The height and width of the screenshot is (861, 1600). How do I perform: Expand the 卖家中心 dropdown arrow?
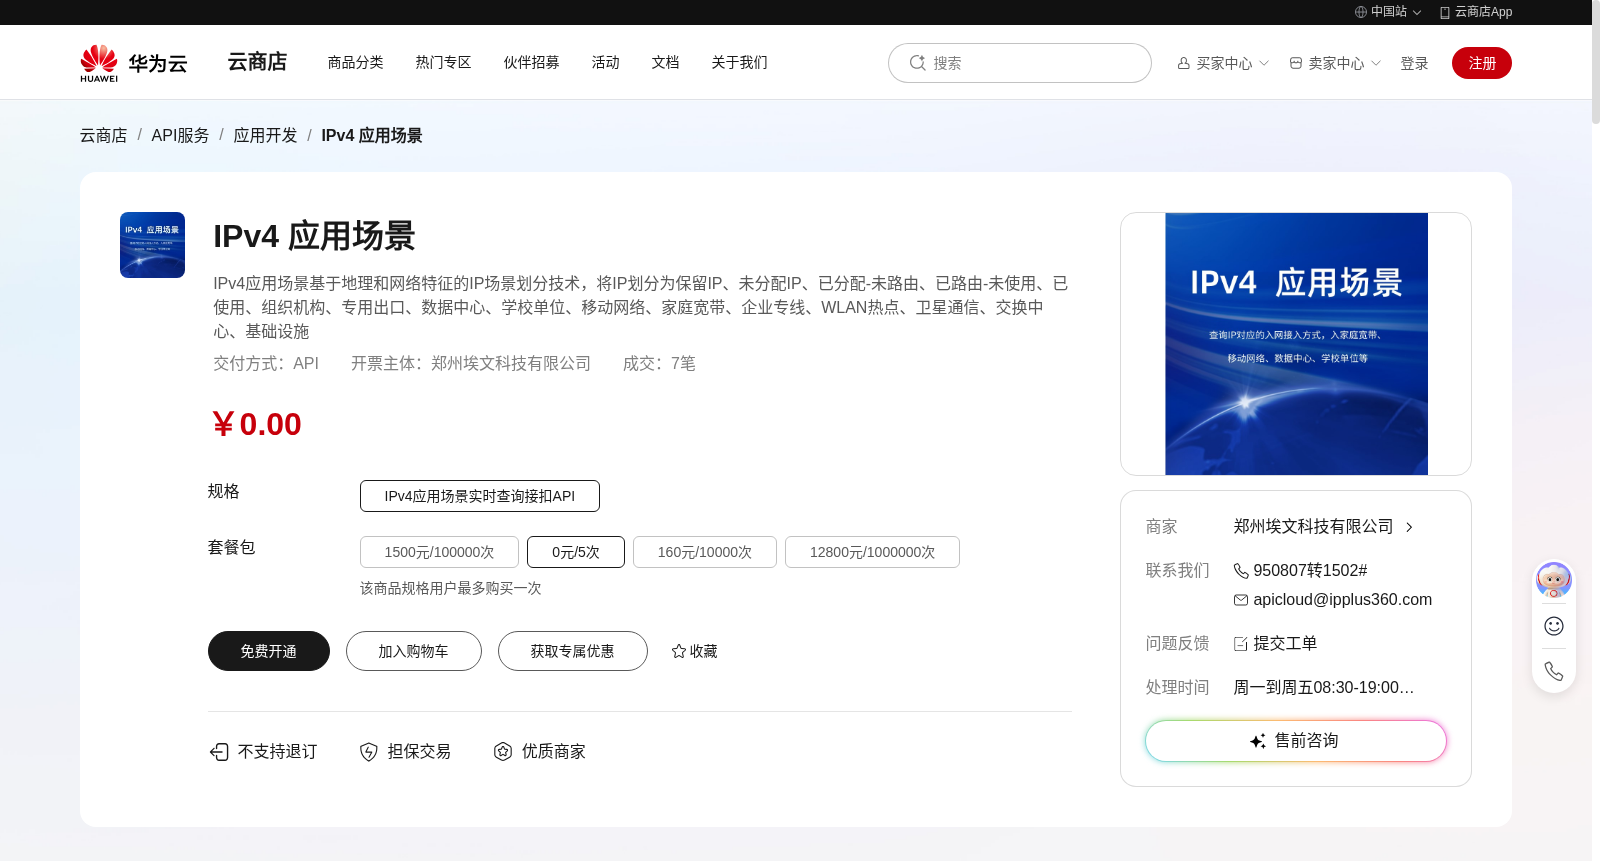1376,63
